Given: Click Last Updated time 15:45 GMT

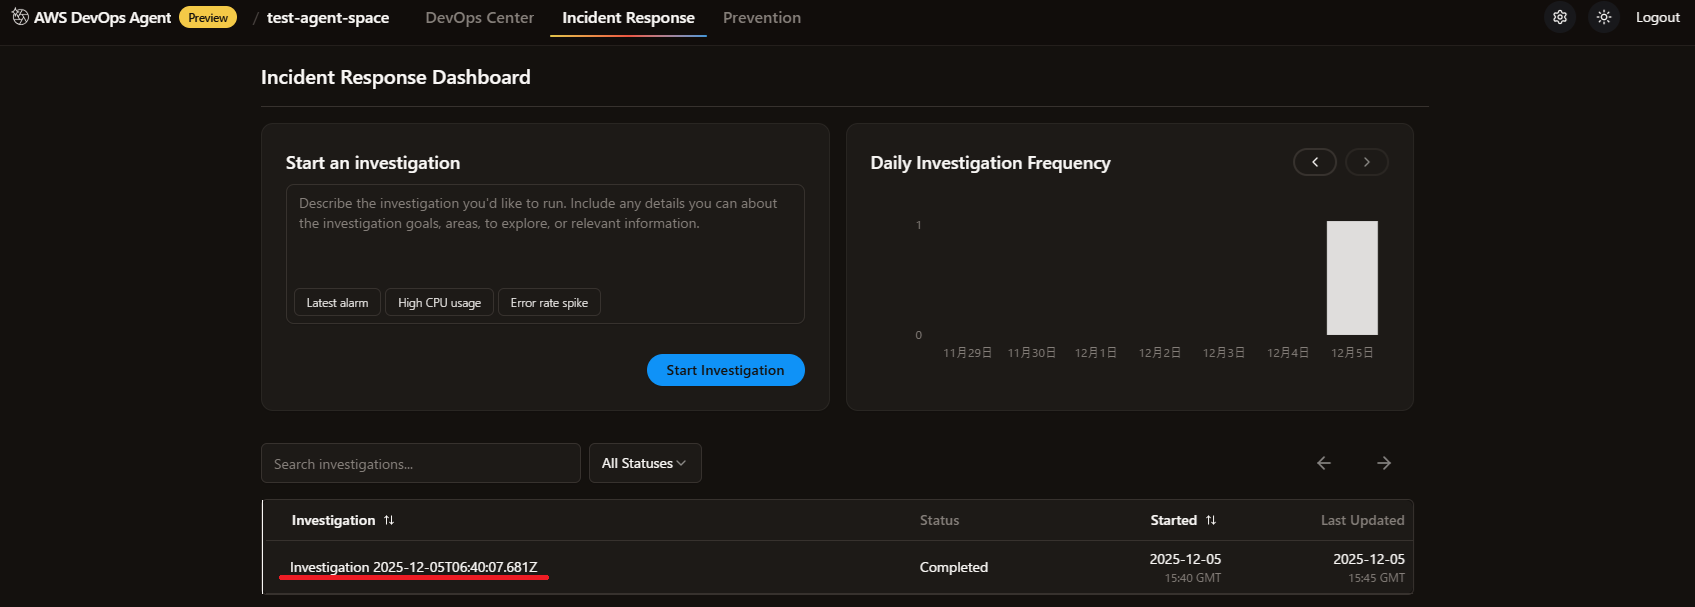Looking at the screenshot, I should (x=1377, y=578).
